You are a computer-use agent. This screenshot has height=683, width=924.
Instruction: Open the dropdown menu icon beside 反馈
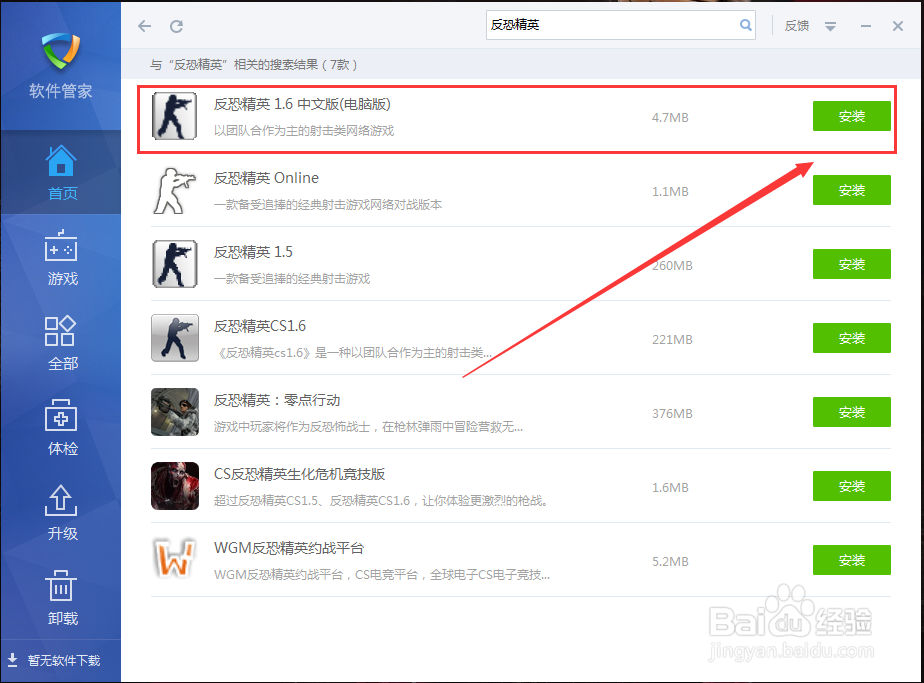click(x=830, y=27)
